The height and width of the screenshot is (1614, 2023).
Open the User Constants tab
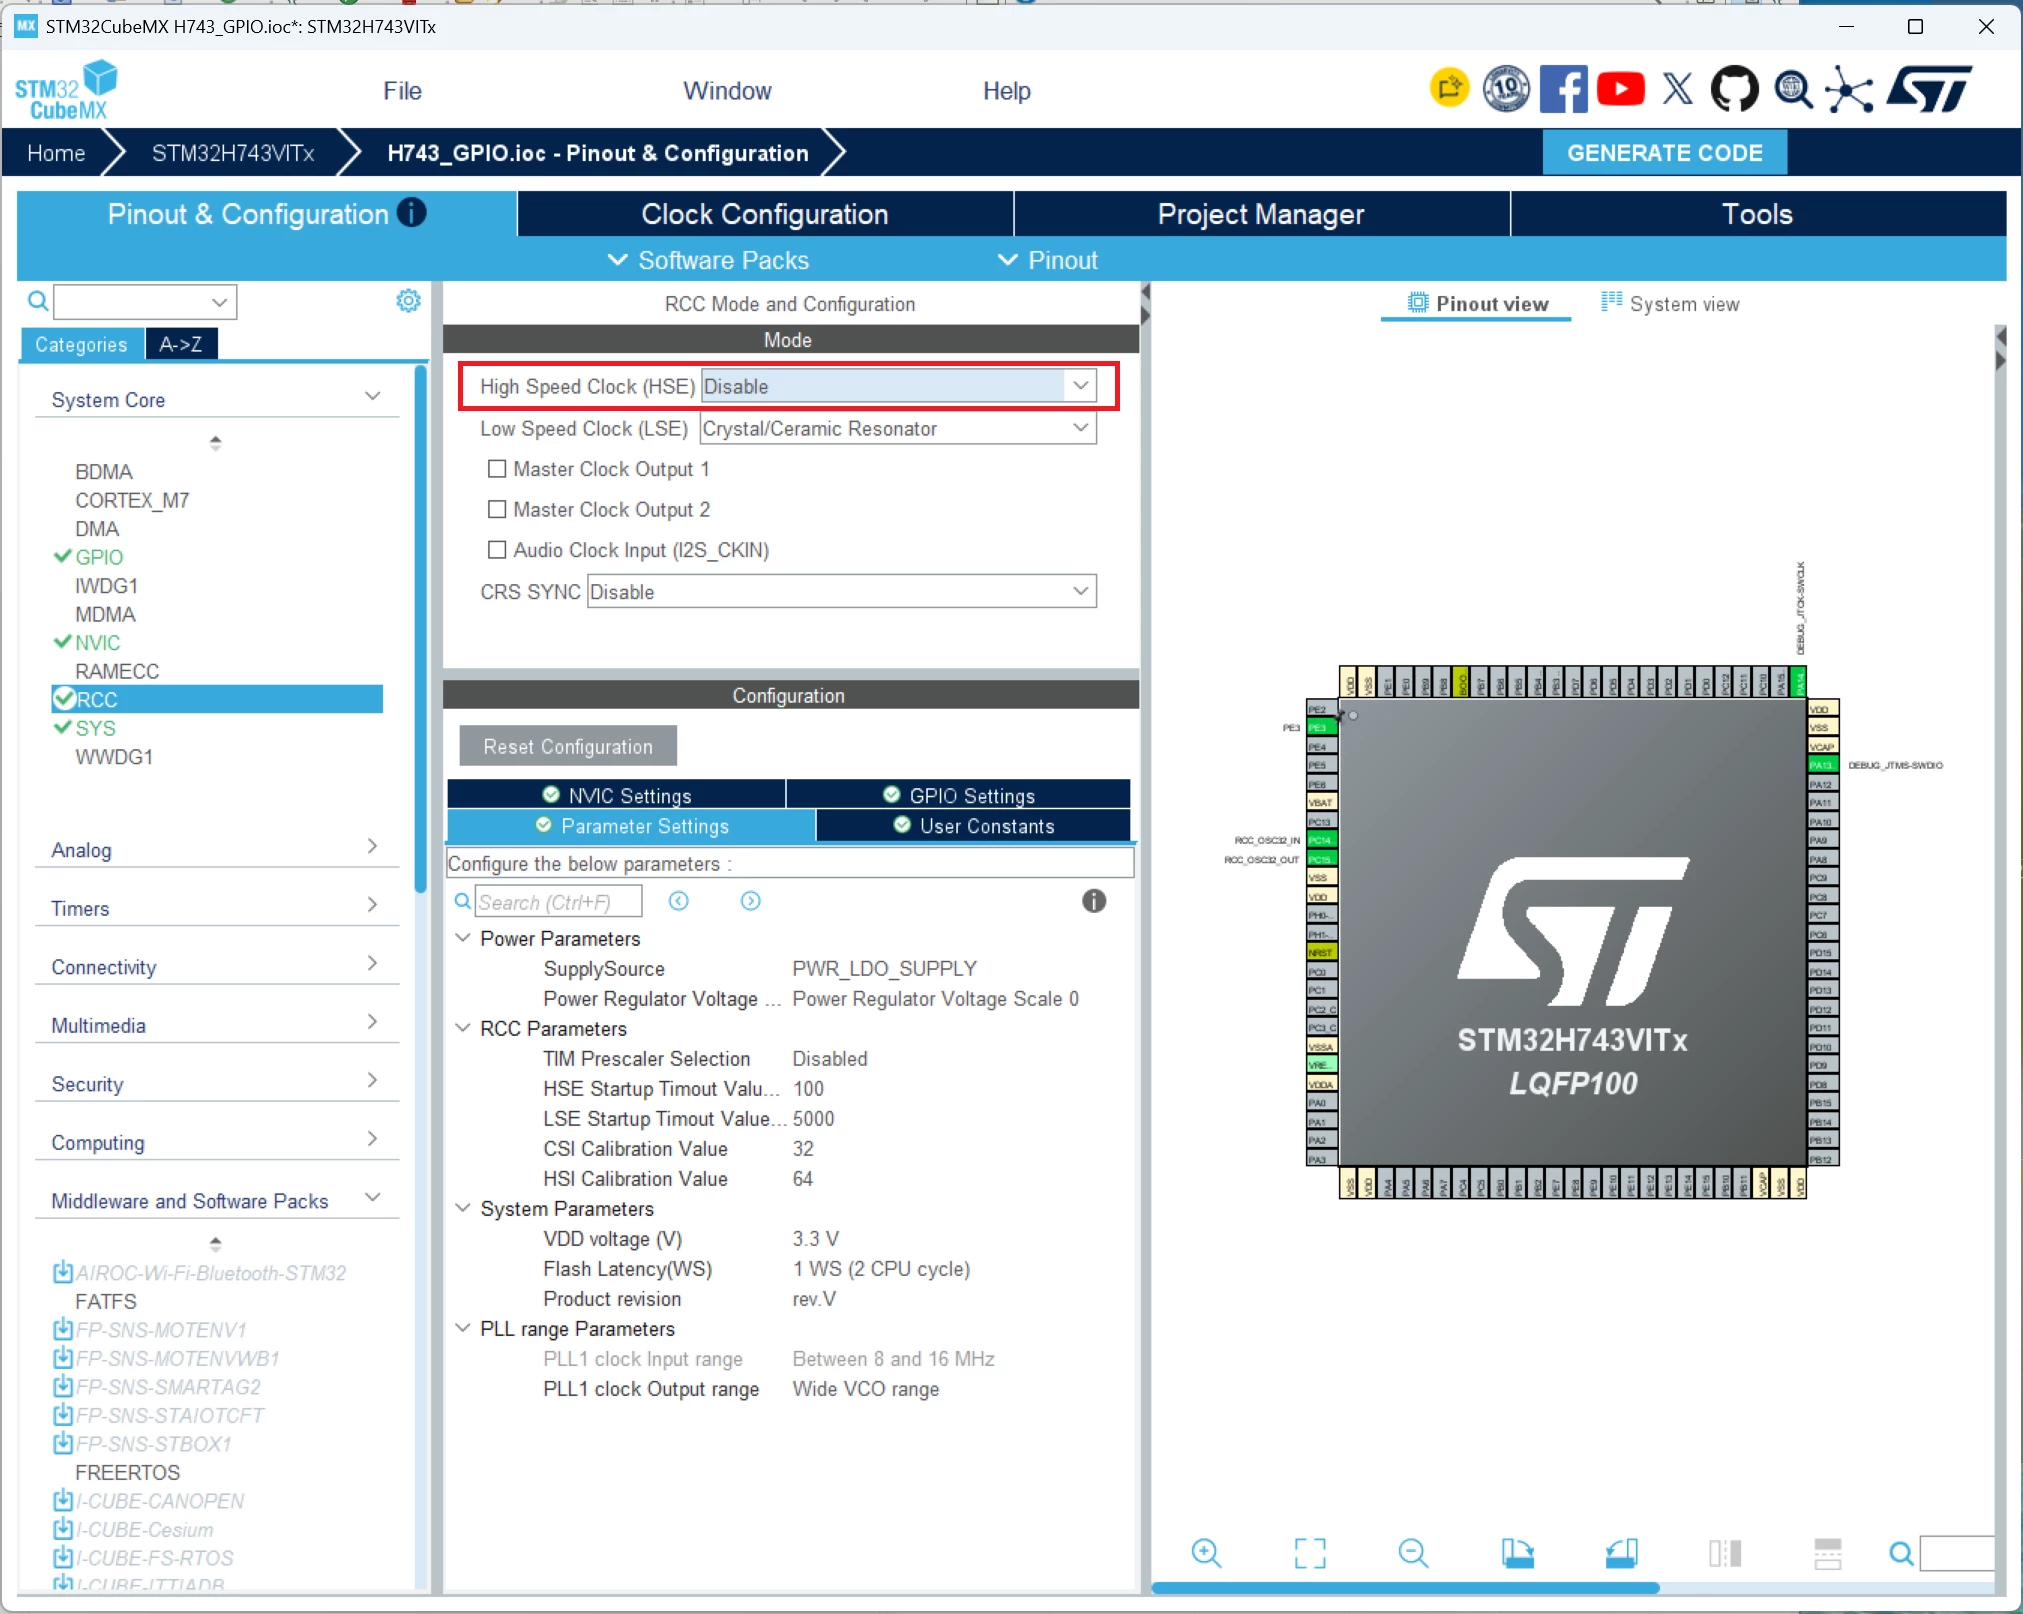click(x=973, y=825)
